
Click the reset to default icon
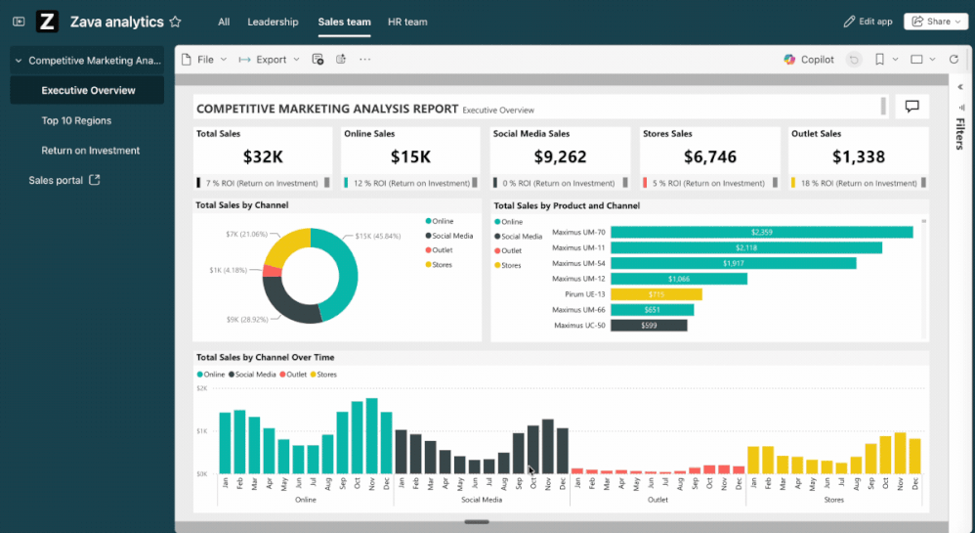click(854, 60)
